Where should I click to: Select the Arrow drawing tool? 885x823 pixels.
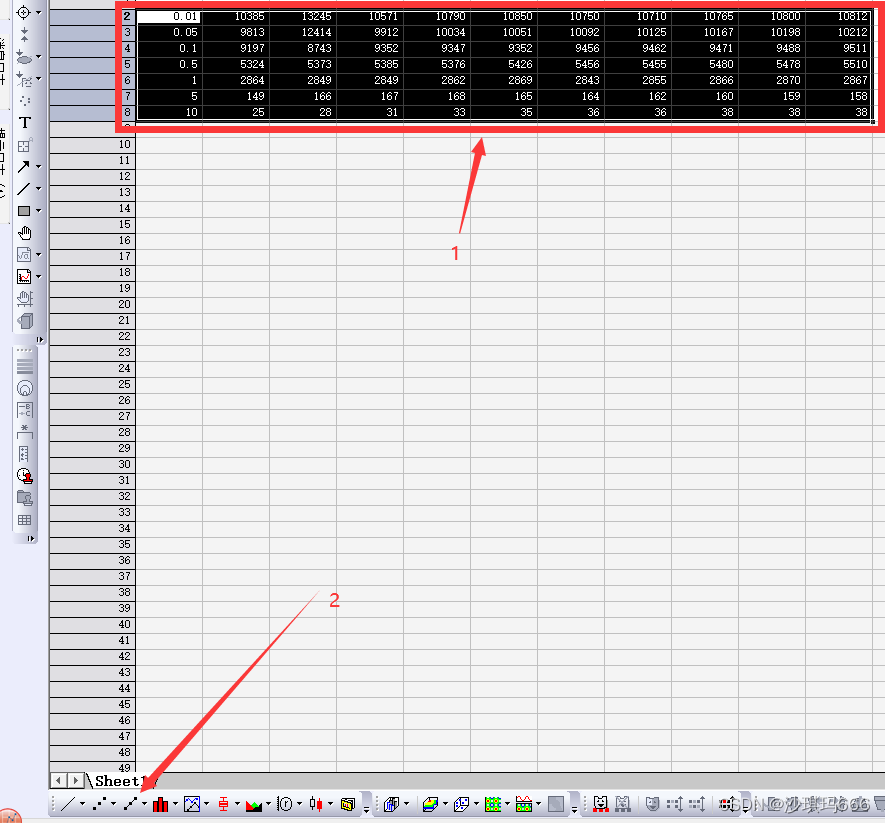[24, 167]
